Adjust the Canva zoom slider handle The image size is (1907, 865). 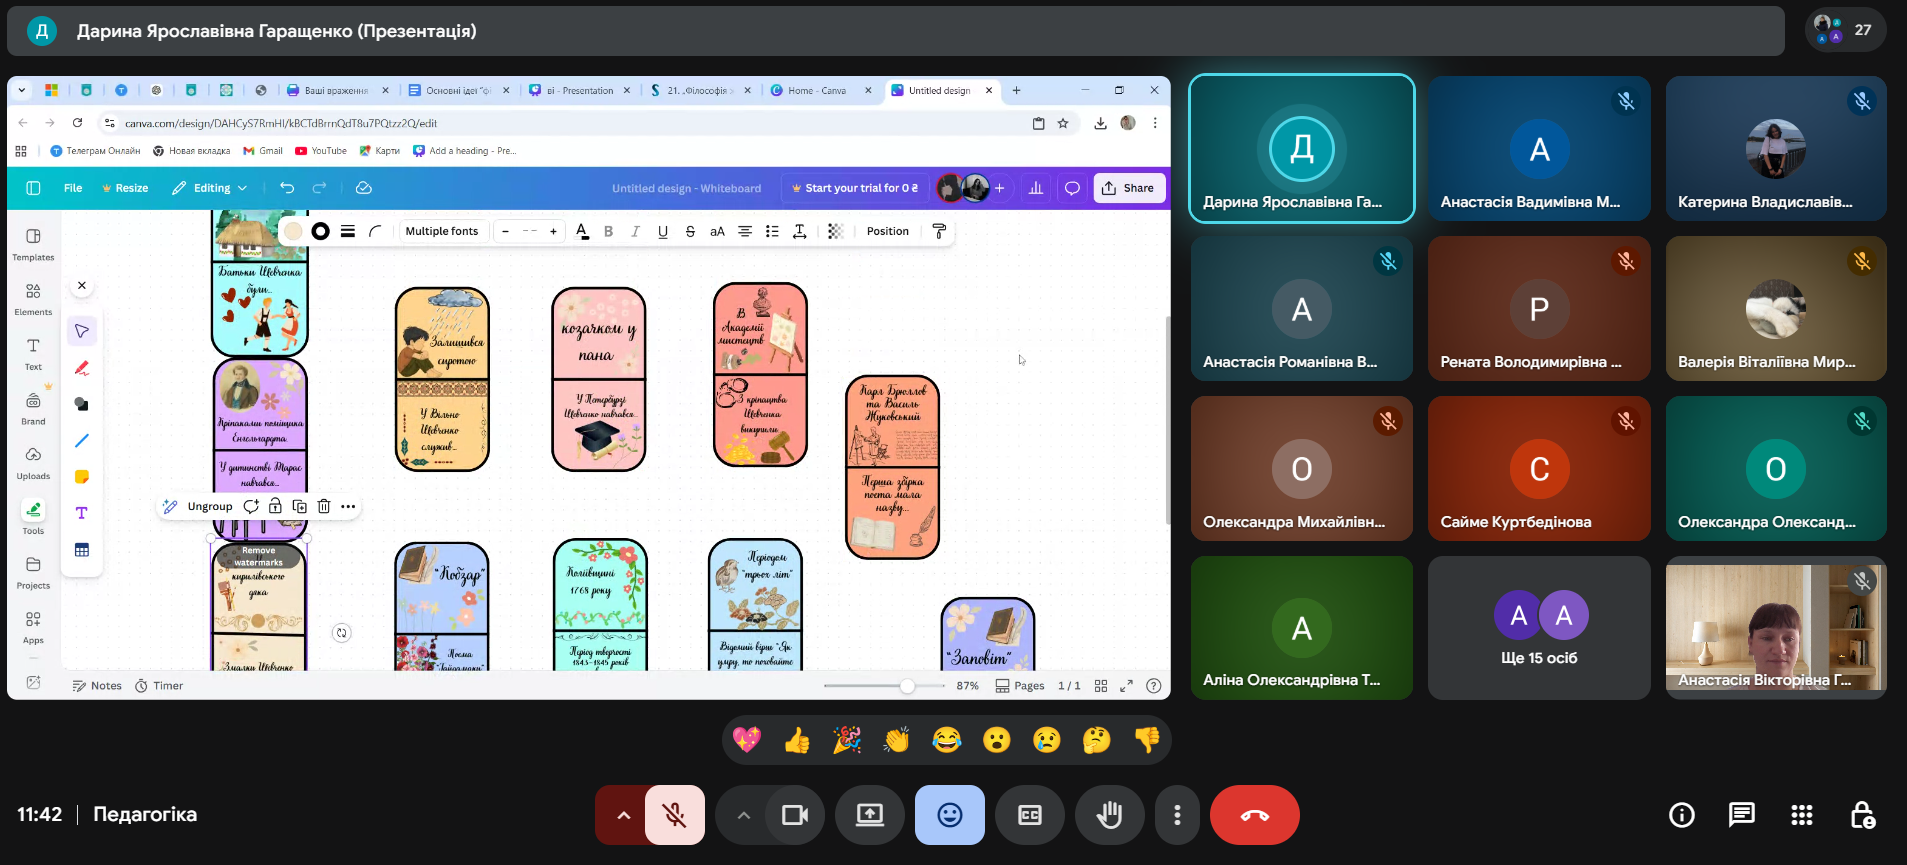(x=907, y=686)
